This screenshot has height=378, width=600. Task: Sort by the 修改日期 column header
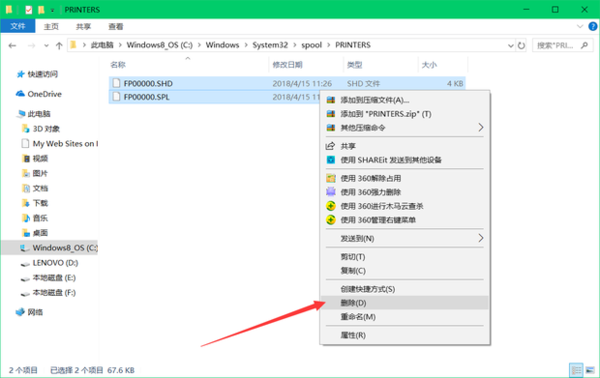tap(307, 65)
